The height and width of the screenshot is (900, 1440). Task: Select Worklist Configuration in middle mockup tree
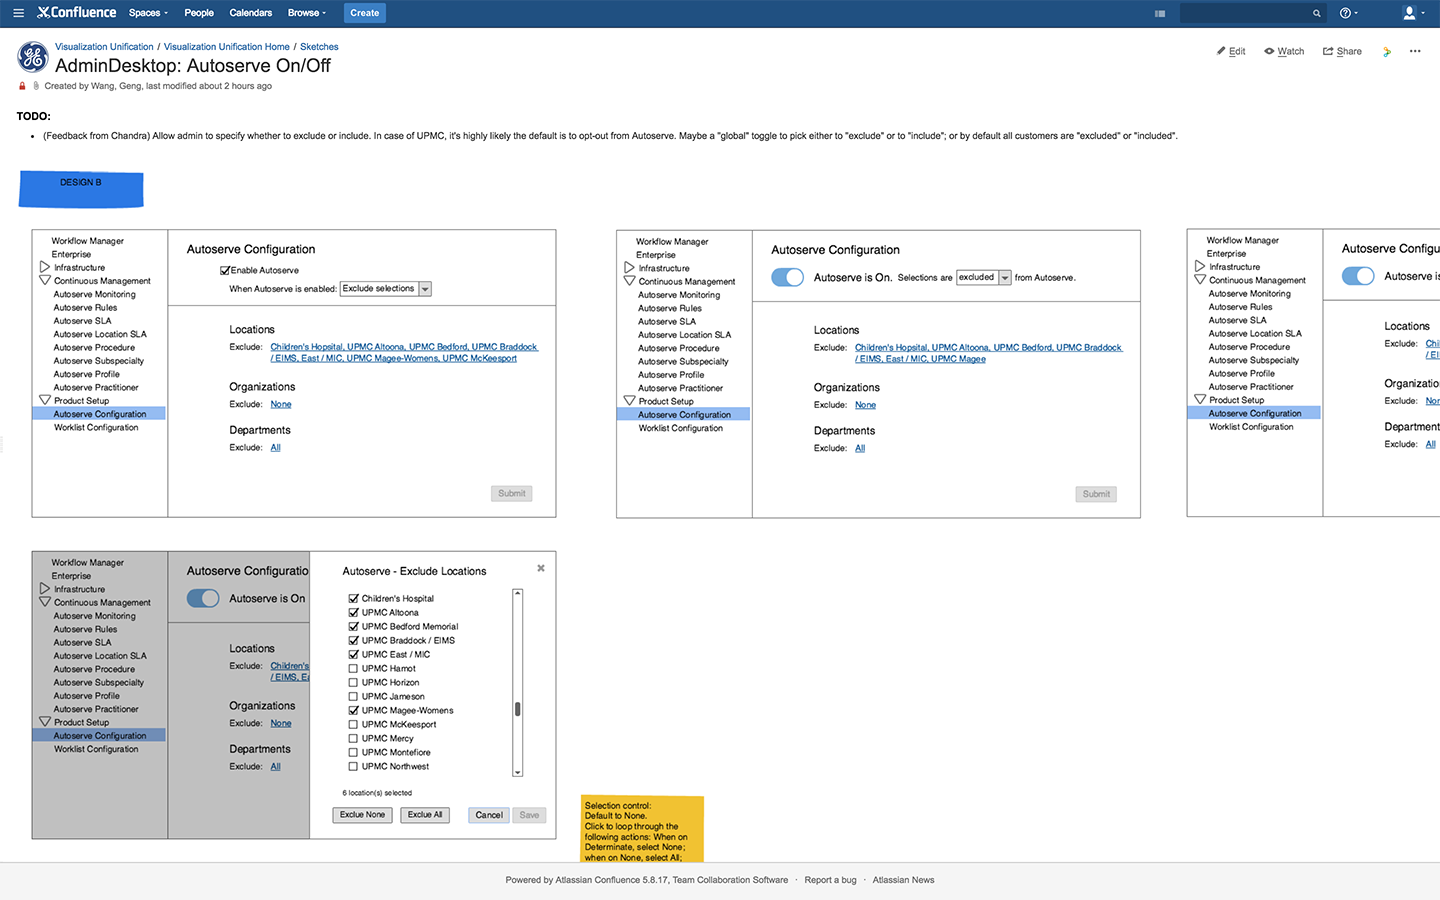point(680,428)
